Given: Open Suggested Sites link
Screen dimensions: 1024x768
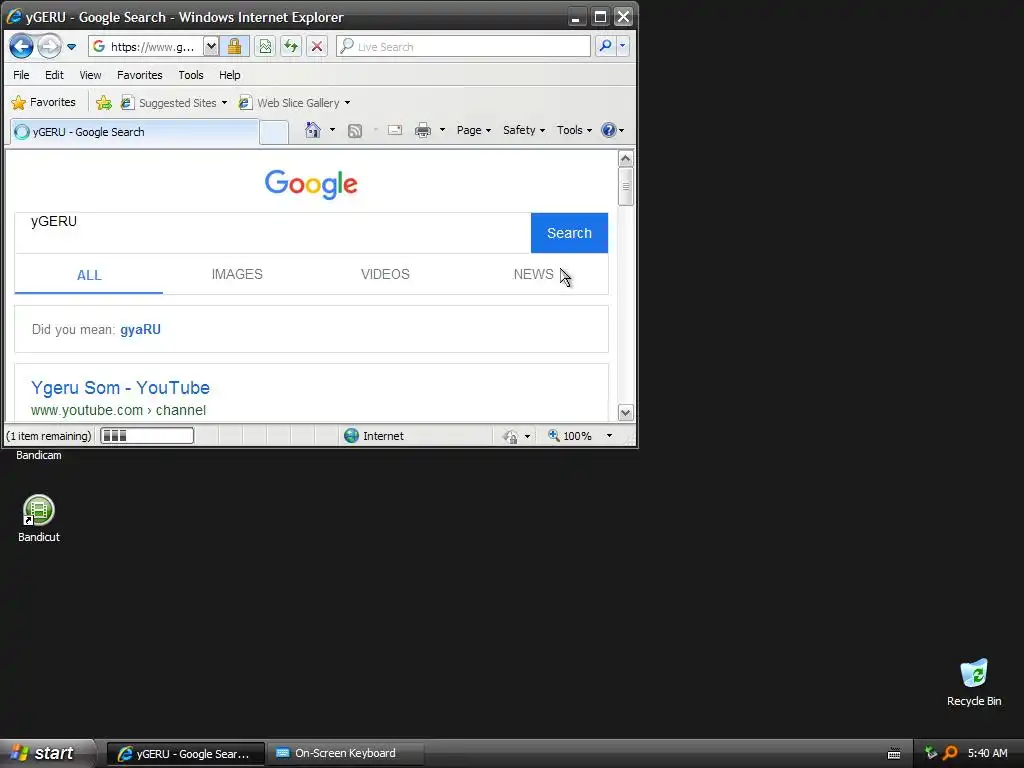Looking at the screenshot, I should click(x=174, y=103).
